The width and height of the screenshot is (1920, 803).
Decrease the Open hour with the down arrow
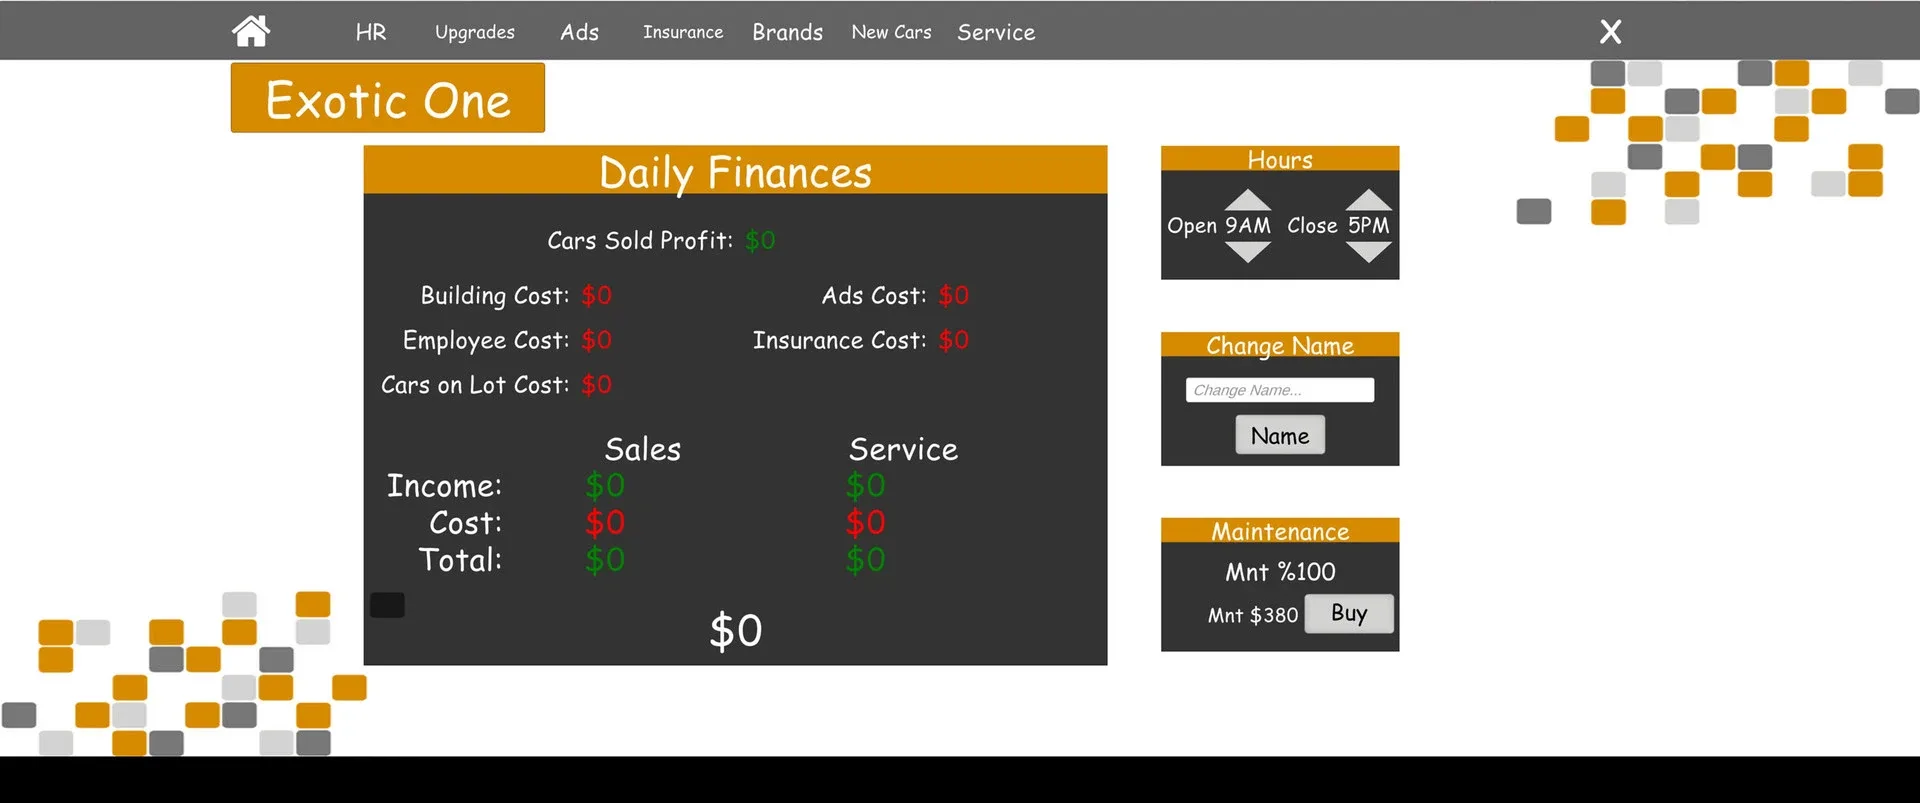(x=1247, y=253)
